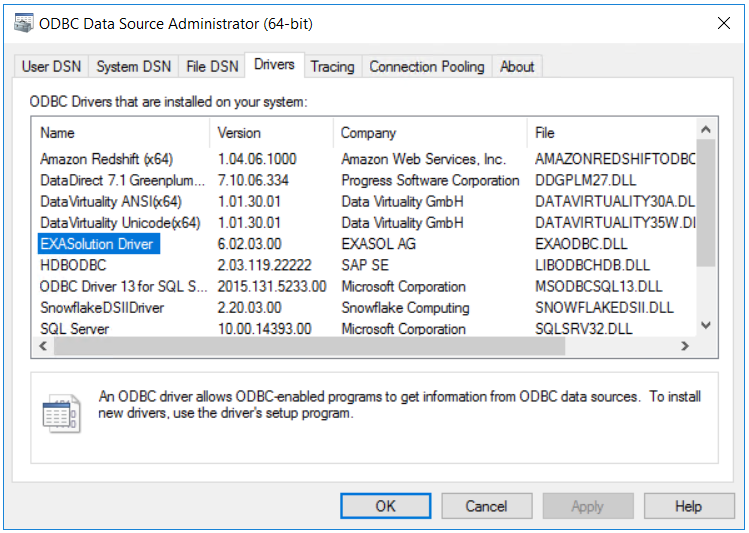Screen dimensions: 749x533
Task: Click the MSODBCSQL13.DLL file cell
Action: click(x=599, y=287)
